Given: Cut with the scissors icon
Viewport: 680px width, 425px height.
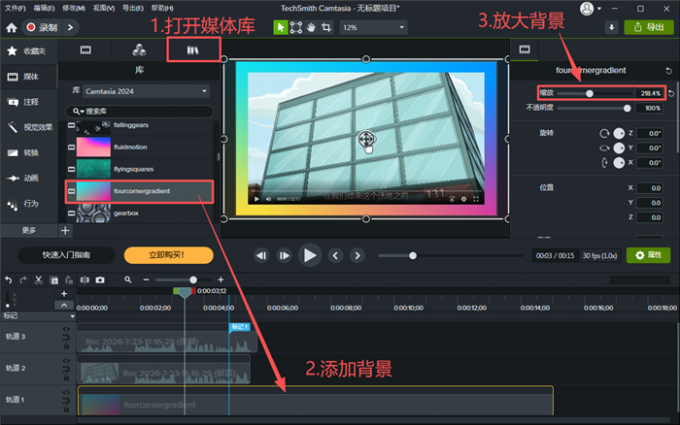Looking at the screenshot, I should (39, 280).
